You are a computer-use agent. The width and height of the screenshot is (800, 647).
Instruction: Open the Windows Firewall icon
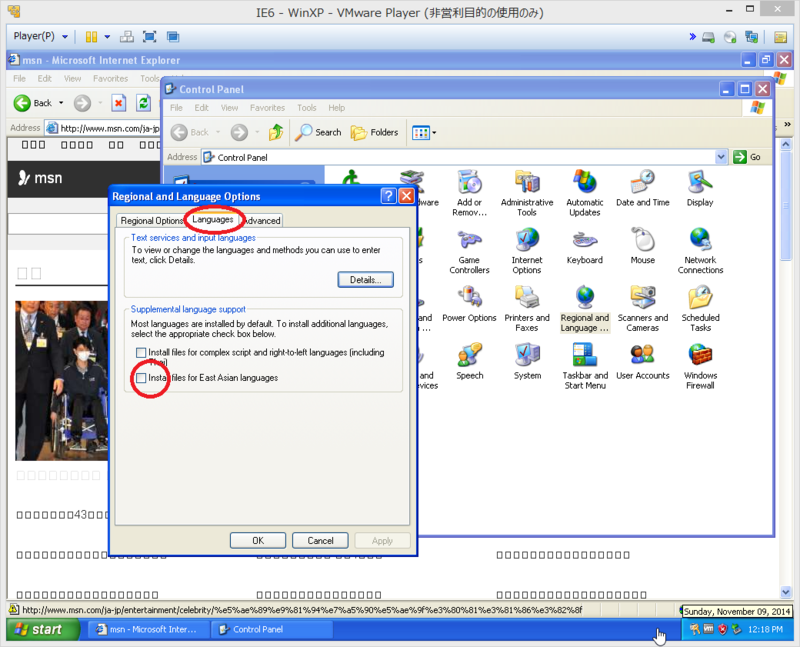(x=700, y=366)
